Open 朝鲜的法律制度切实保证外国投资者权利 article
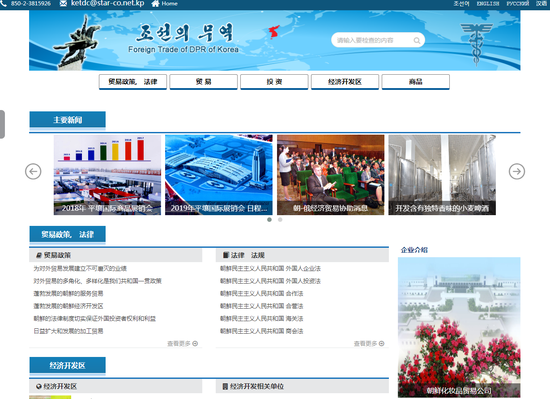Viewport: 550px width, 399px height. 94,318
